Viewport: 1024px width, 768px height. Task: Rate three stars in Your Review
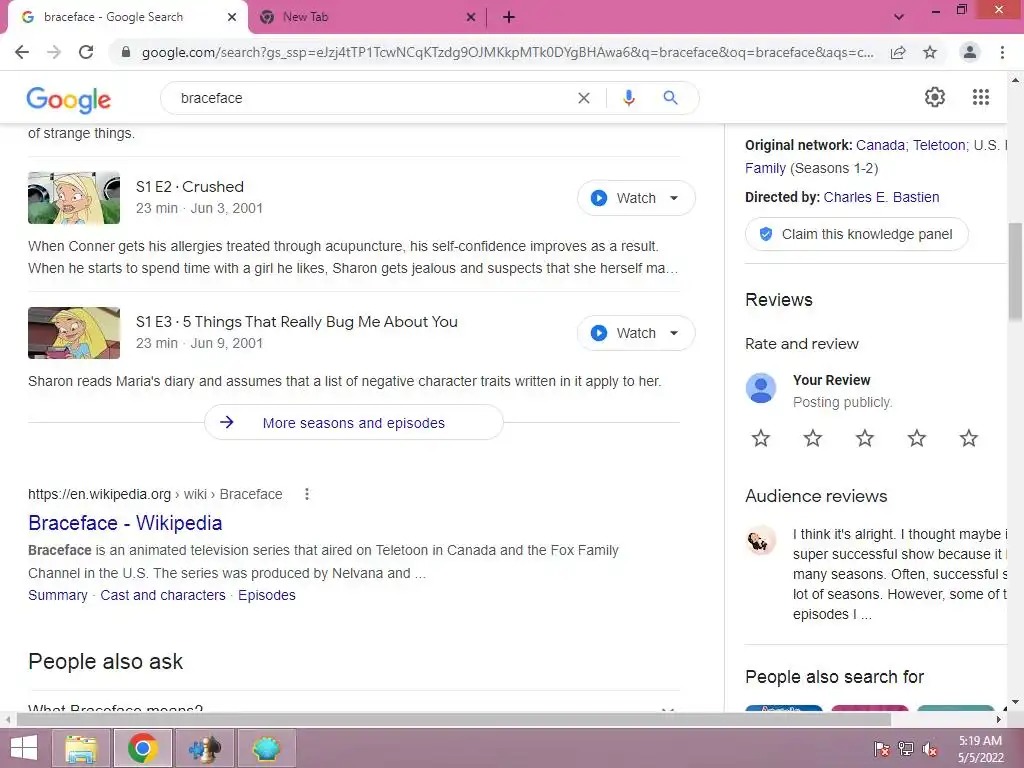pyautogui.click(x=865, y=438)
